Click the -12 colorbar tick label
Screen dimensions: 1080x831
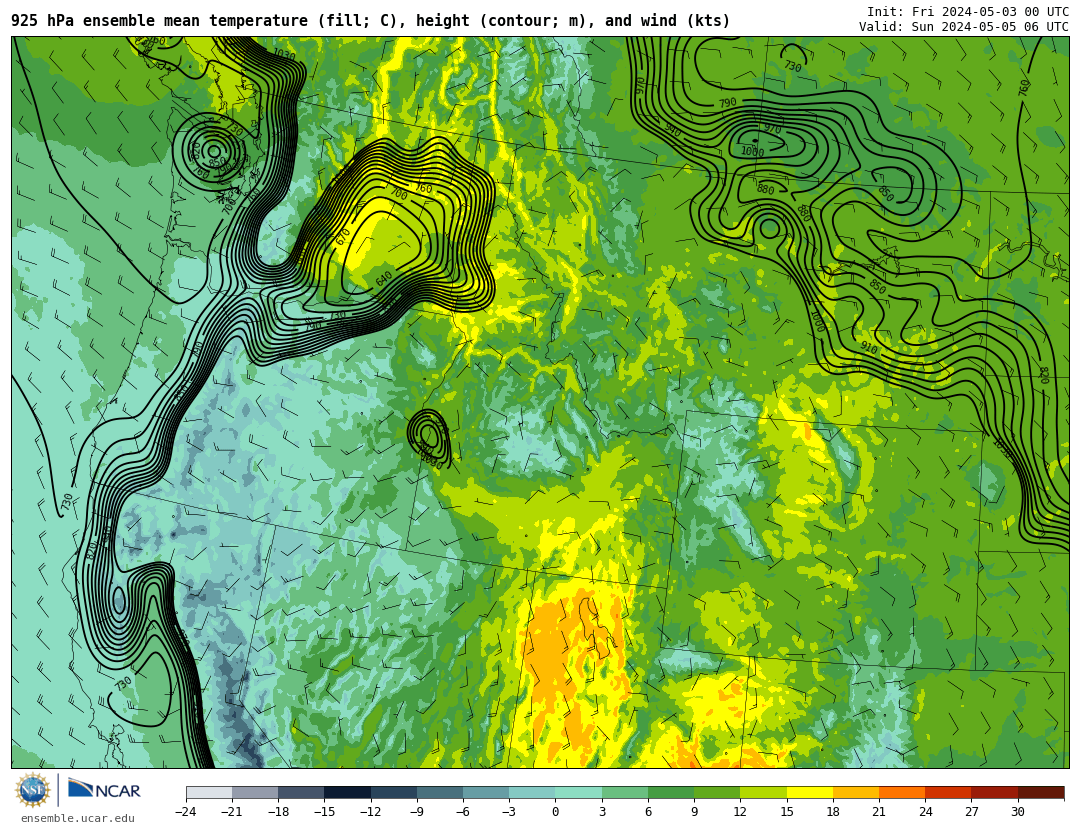(x=371, y=812)
